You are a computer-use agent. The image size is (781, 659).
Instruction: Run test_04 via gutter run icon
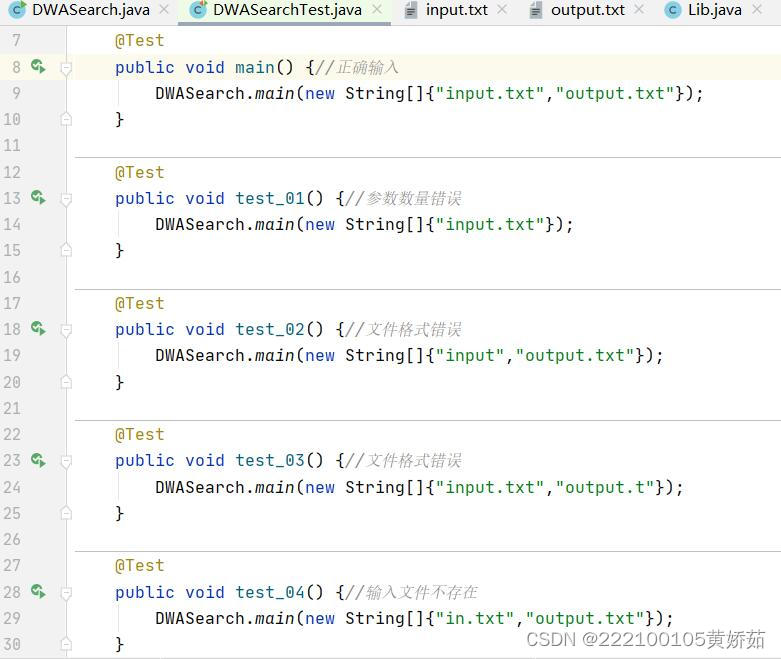click(x=38, y=592)
